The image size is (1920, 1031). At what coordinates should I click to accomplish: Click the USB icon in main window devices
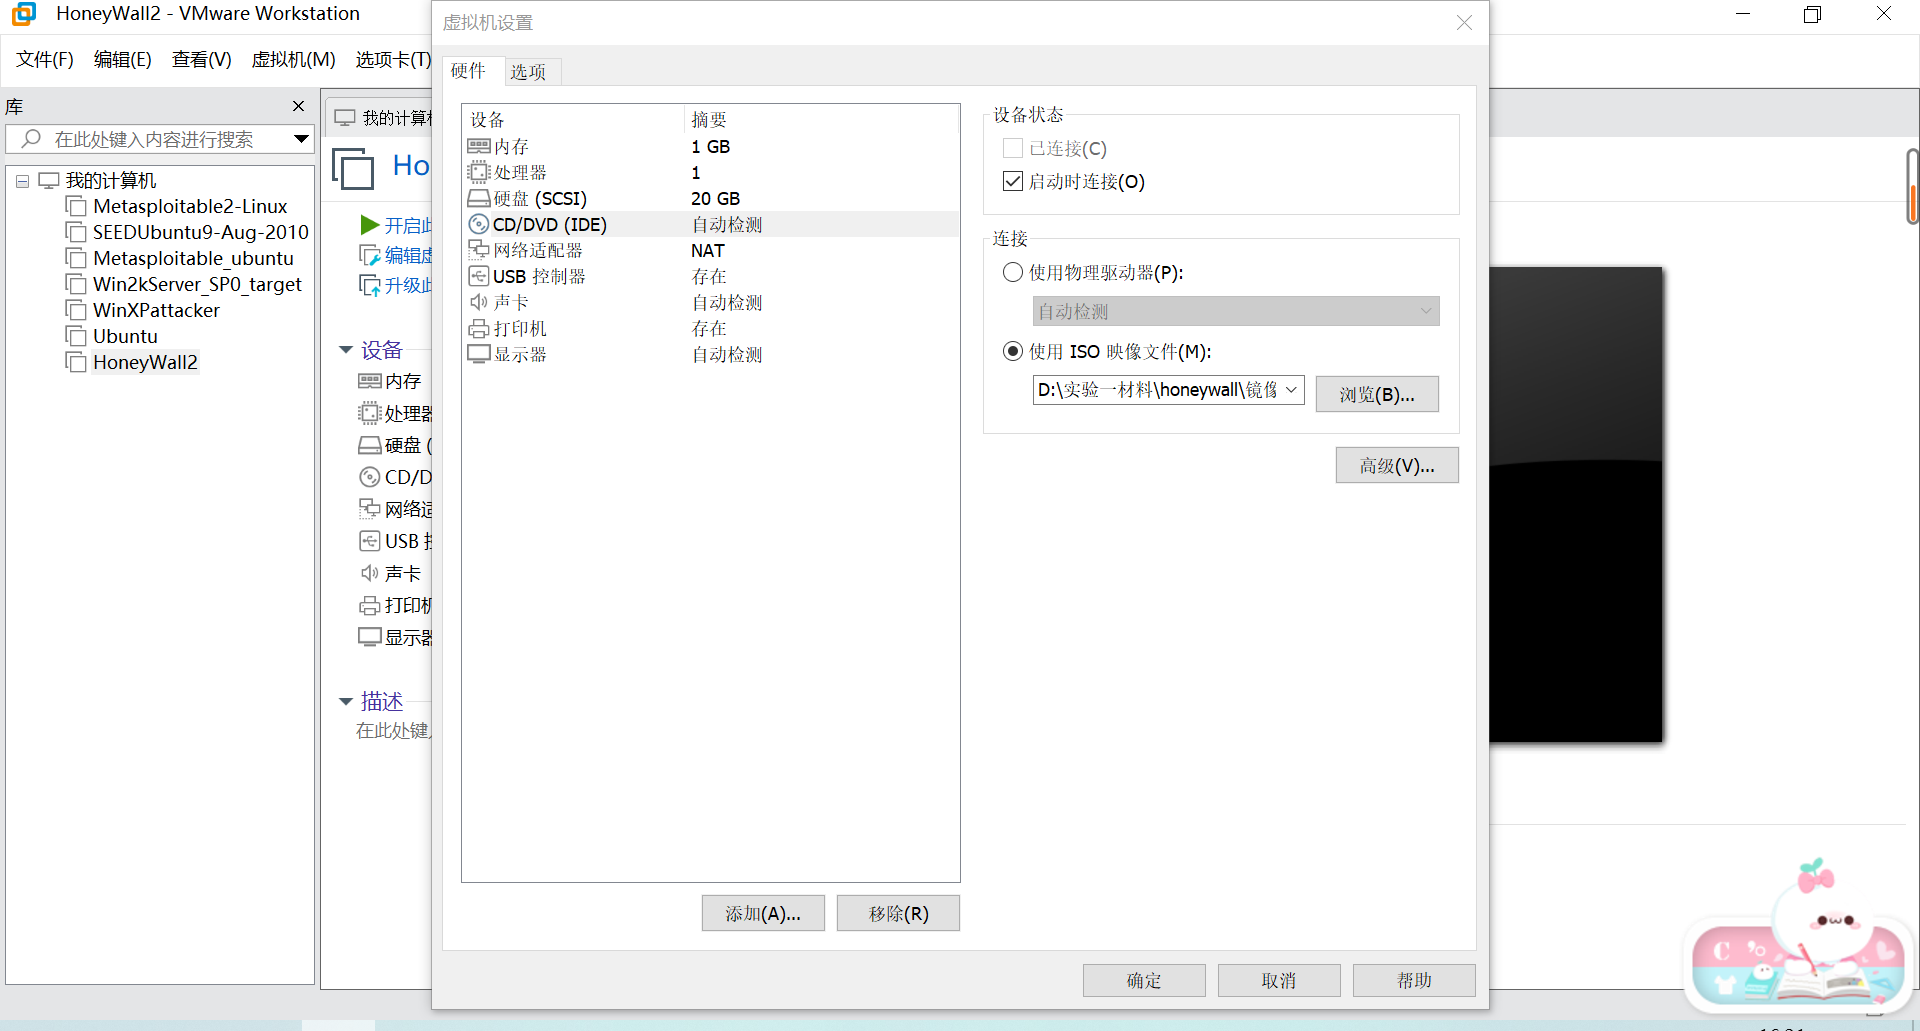pos(370,541)
